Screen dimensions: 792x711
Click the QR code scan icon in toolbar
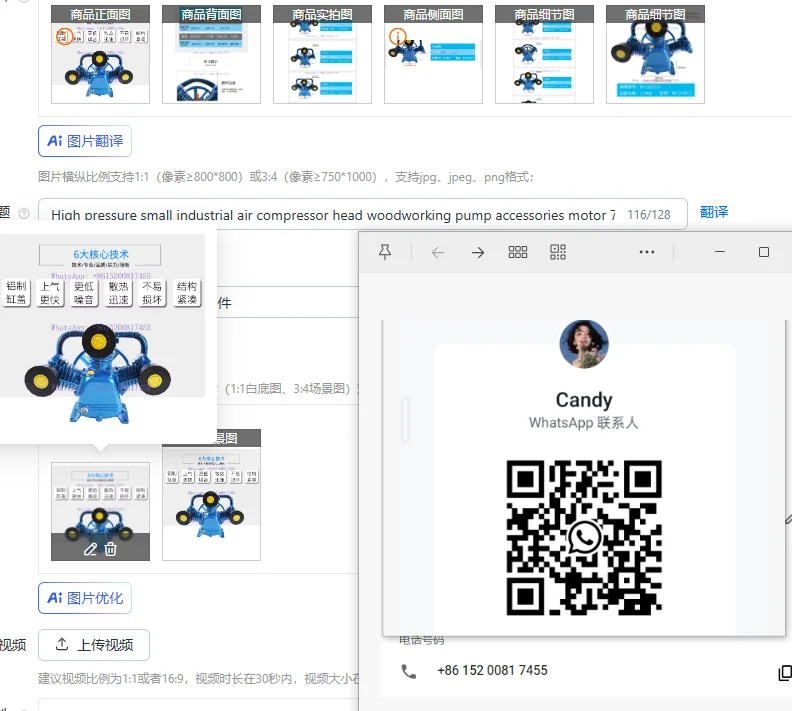click(x=558, y=252)
